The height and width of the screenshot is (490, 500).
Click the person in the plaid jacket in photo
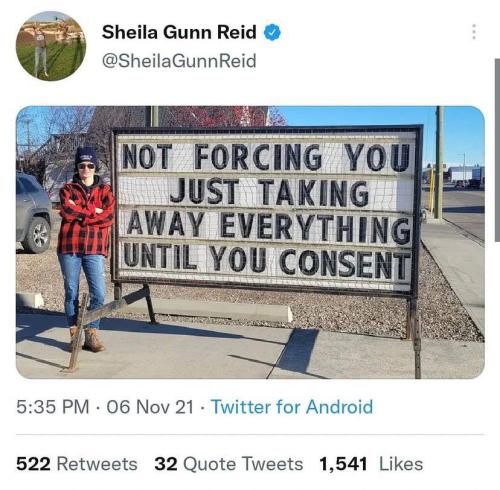pyautogui.click(x=86, y=250)
